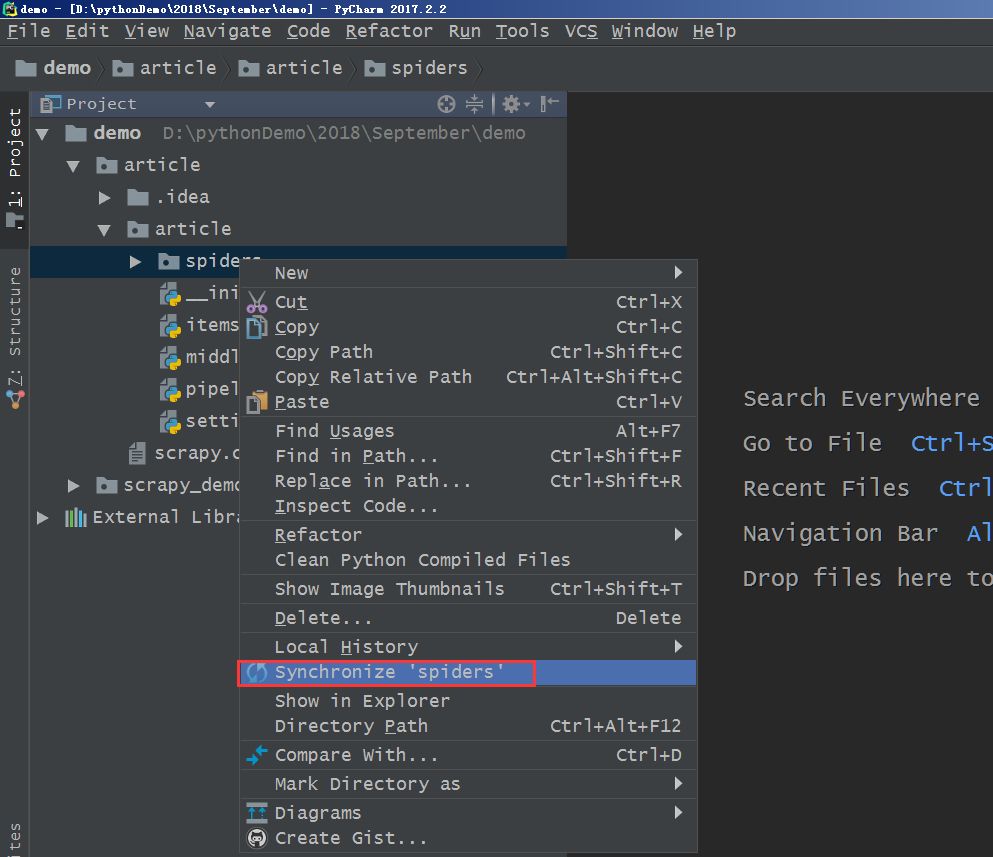This screenshot has height=857, width=993.
Task: Click the Collapse All icon in Project panel
Action: [474, 104]
